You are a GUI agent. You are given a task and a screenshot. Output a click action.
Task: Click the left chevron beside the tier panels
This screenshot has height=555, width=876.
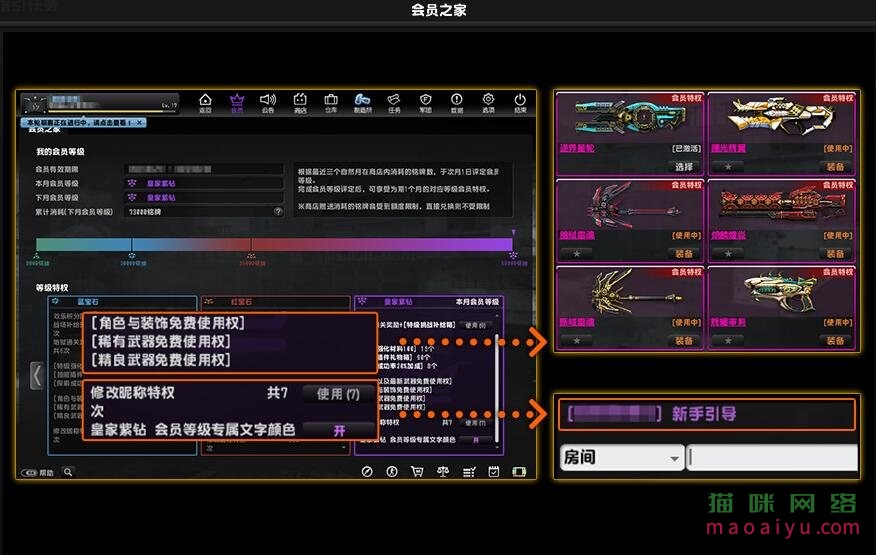click(x=36, y=375)
